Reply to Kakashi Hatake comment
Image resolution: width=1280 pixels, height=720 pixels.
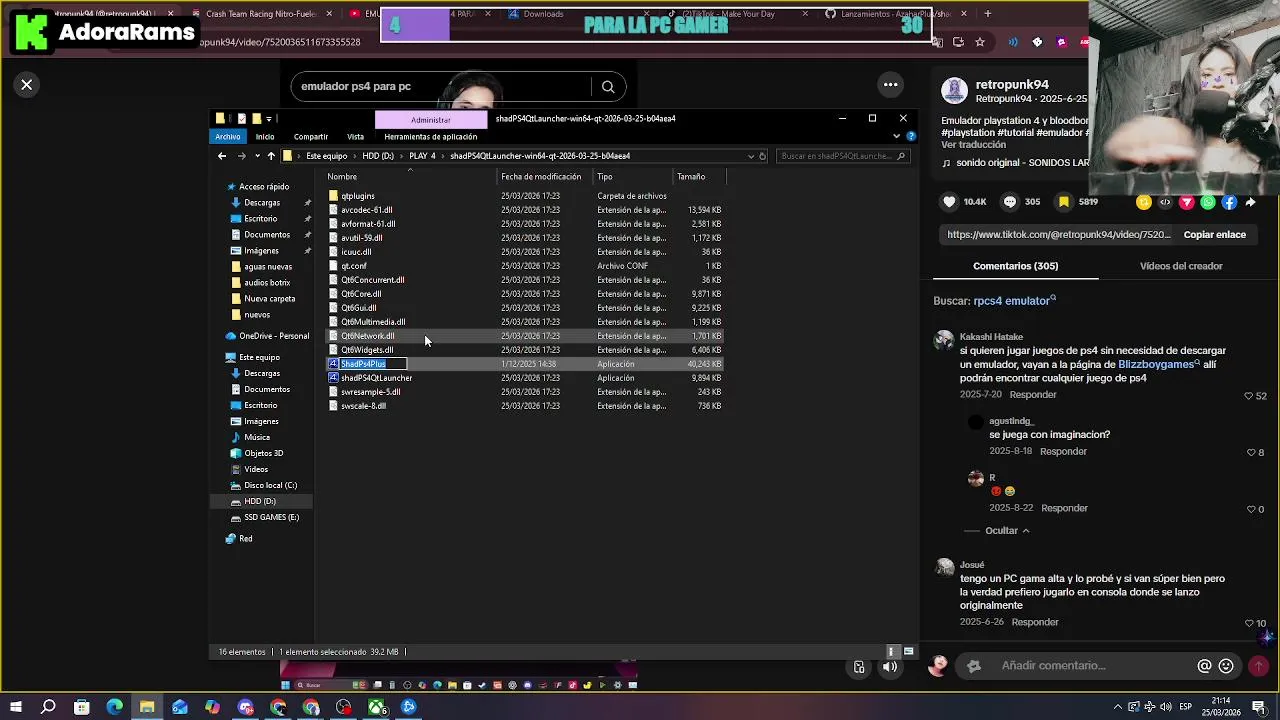(x=1033, y=395)
